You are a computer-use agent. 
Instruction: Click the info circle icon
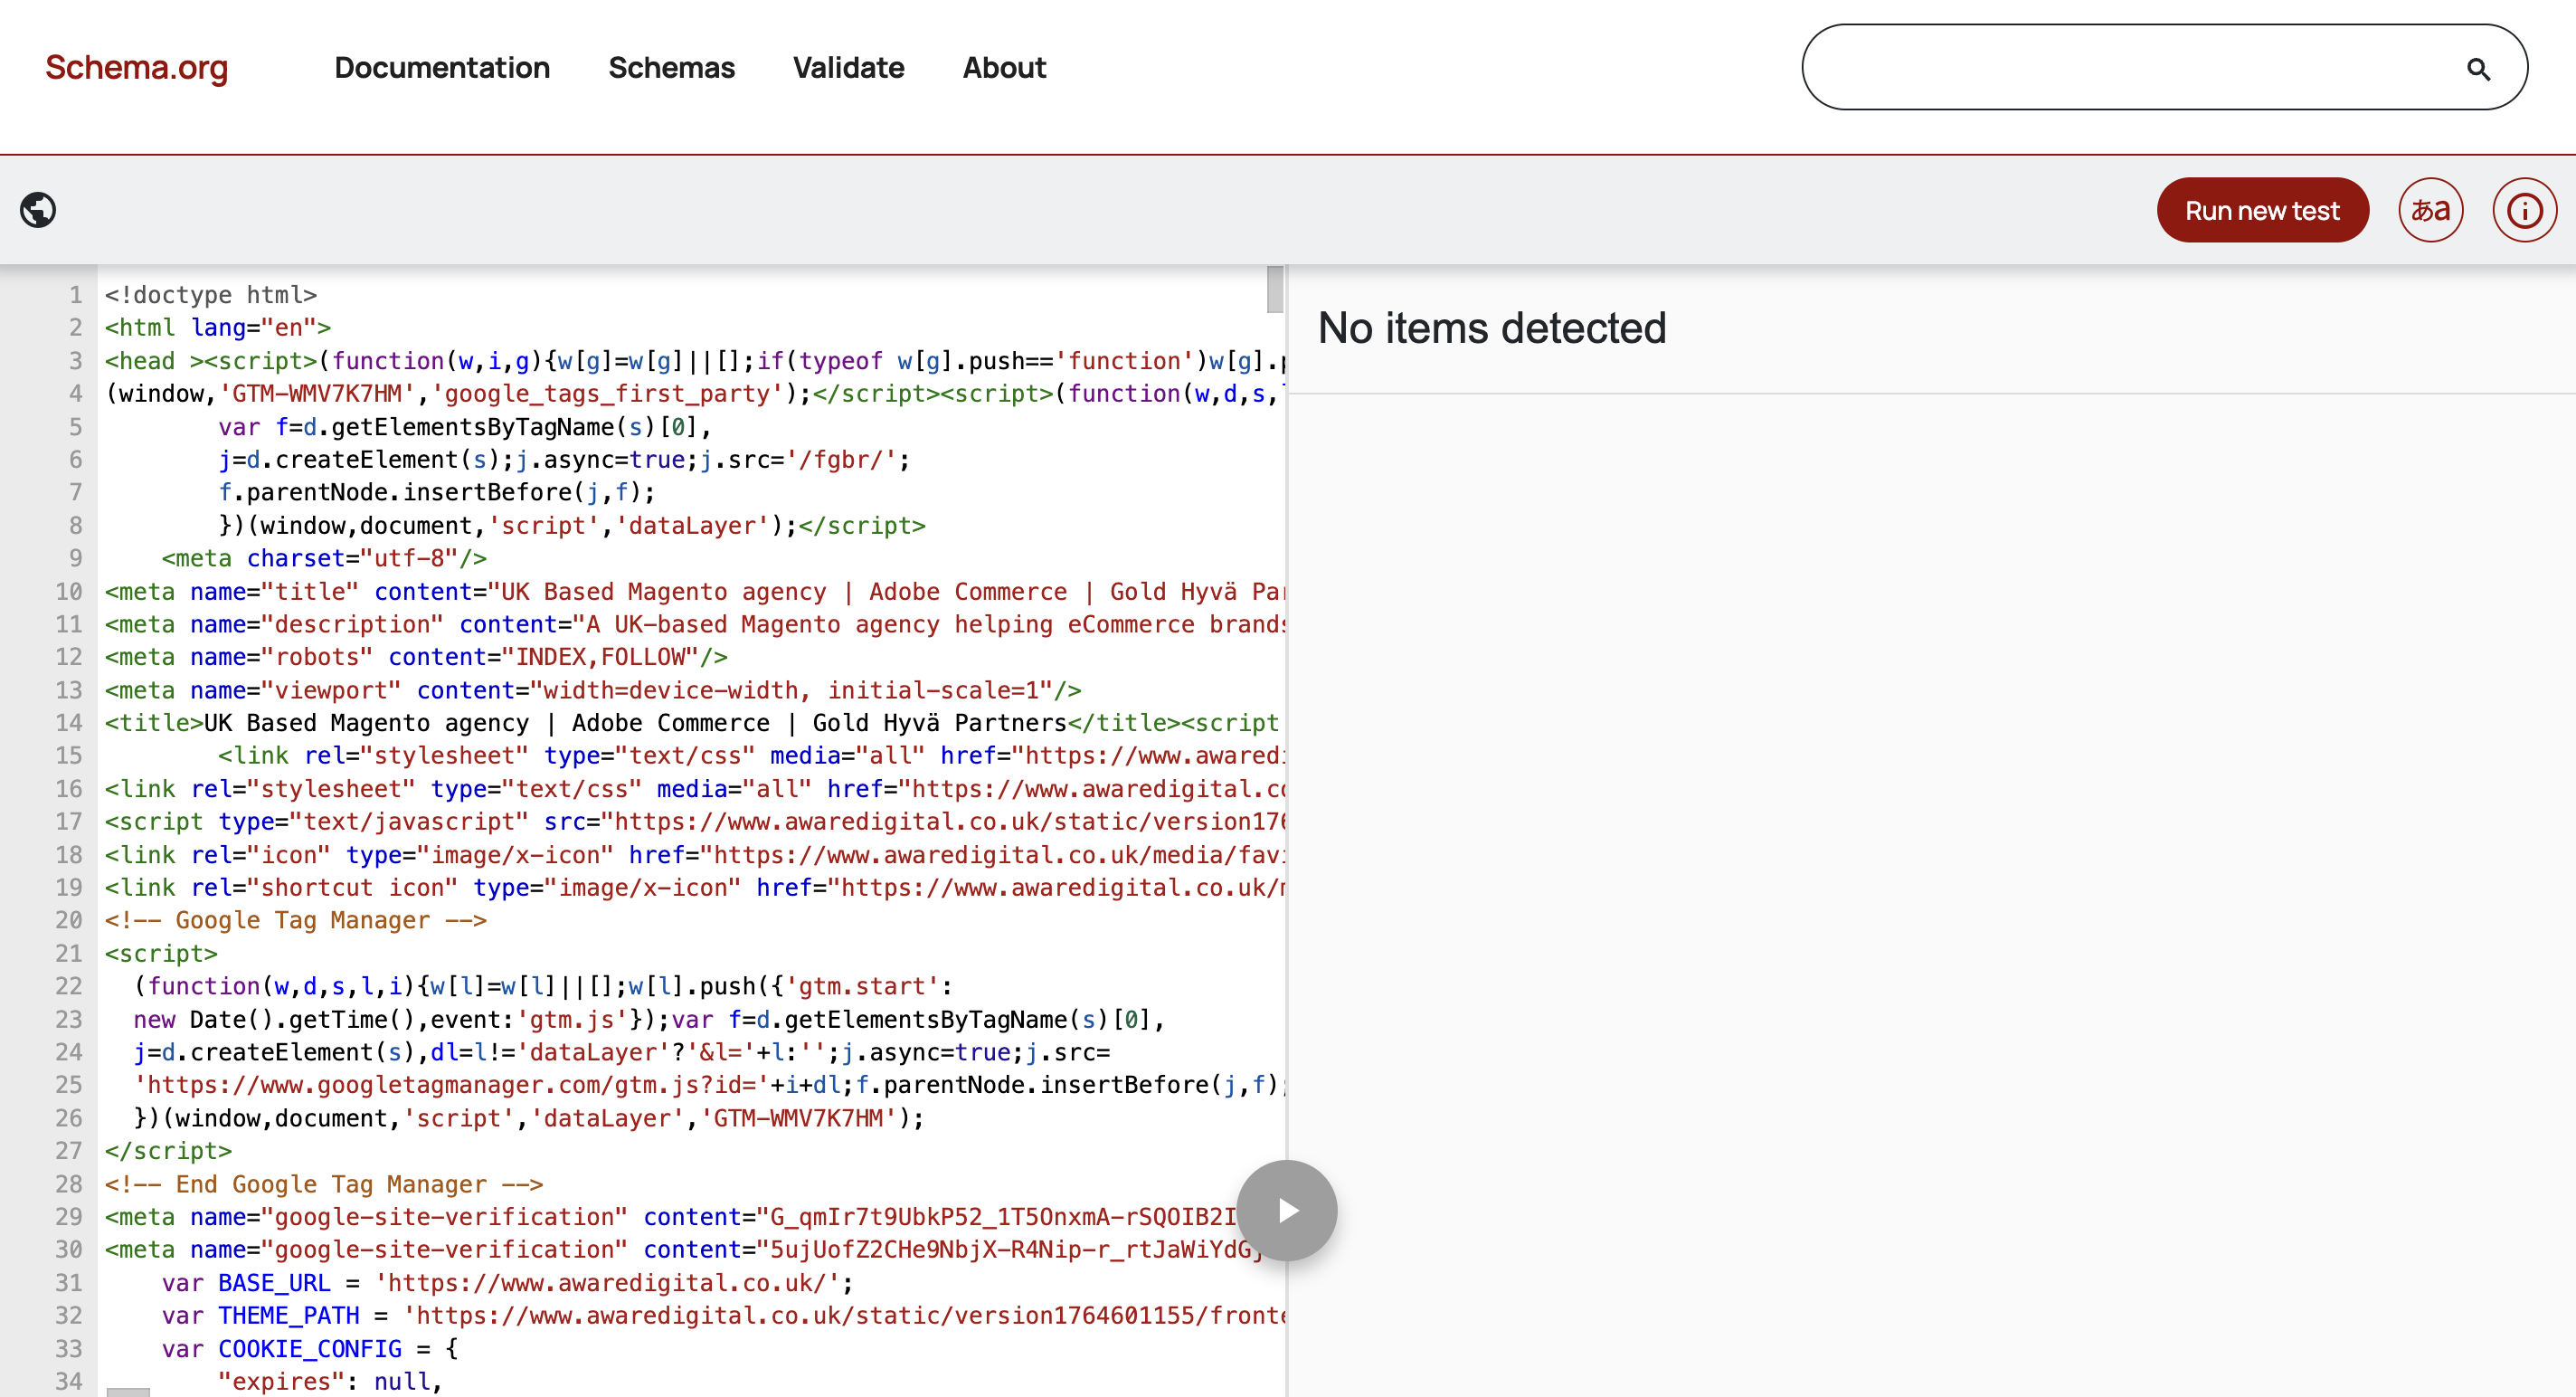pos(2524,210)
